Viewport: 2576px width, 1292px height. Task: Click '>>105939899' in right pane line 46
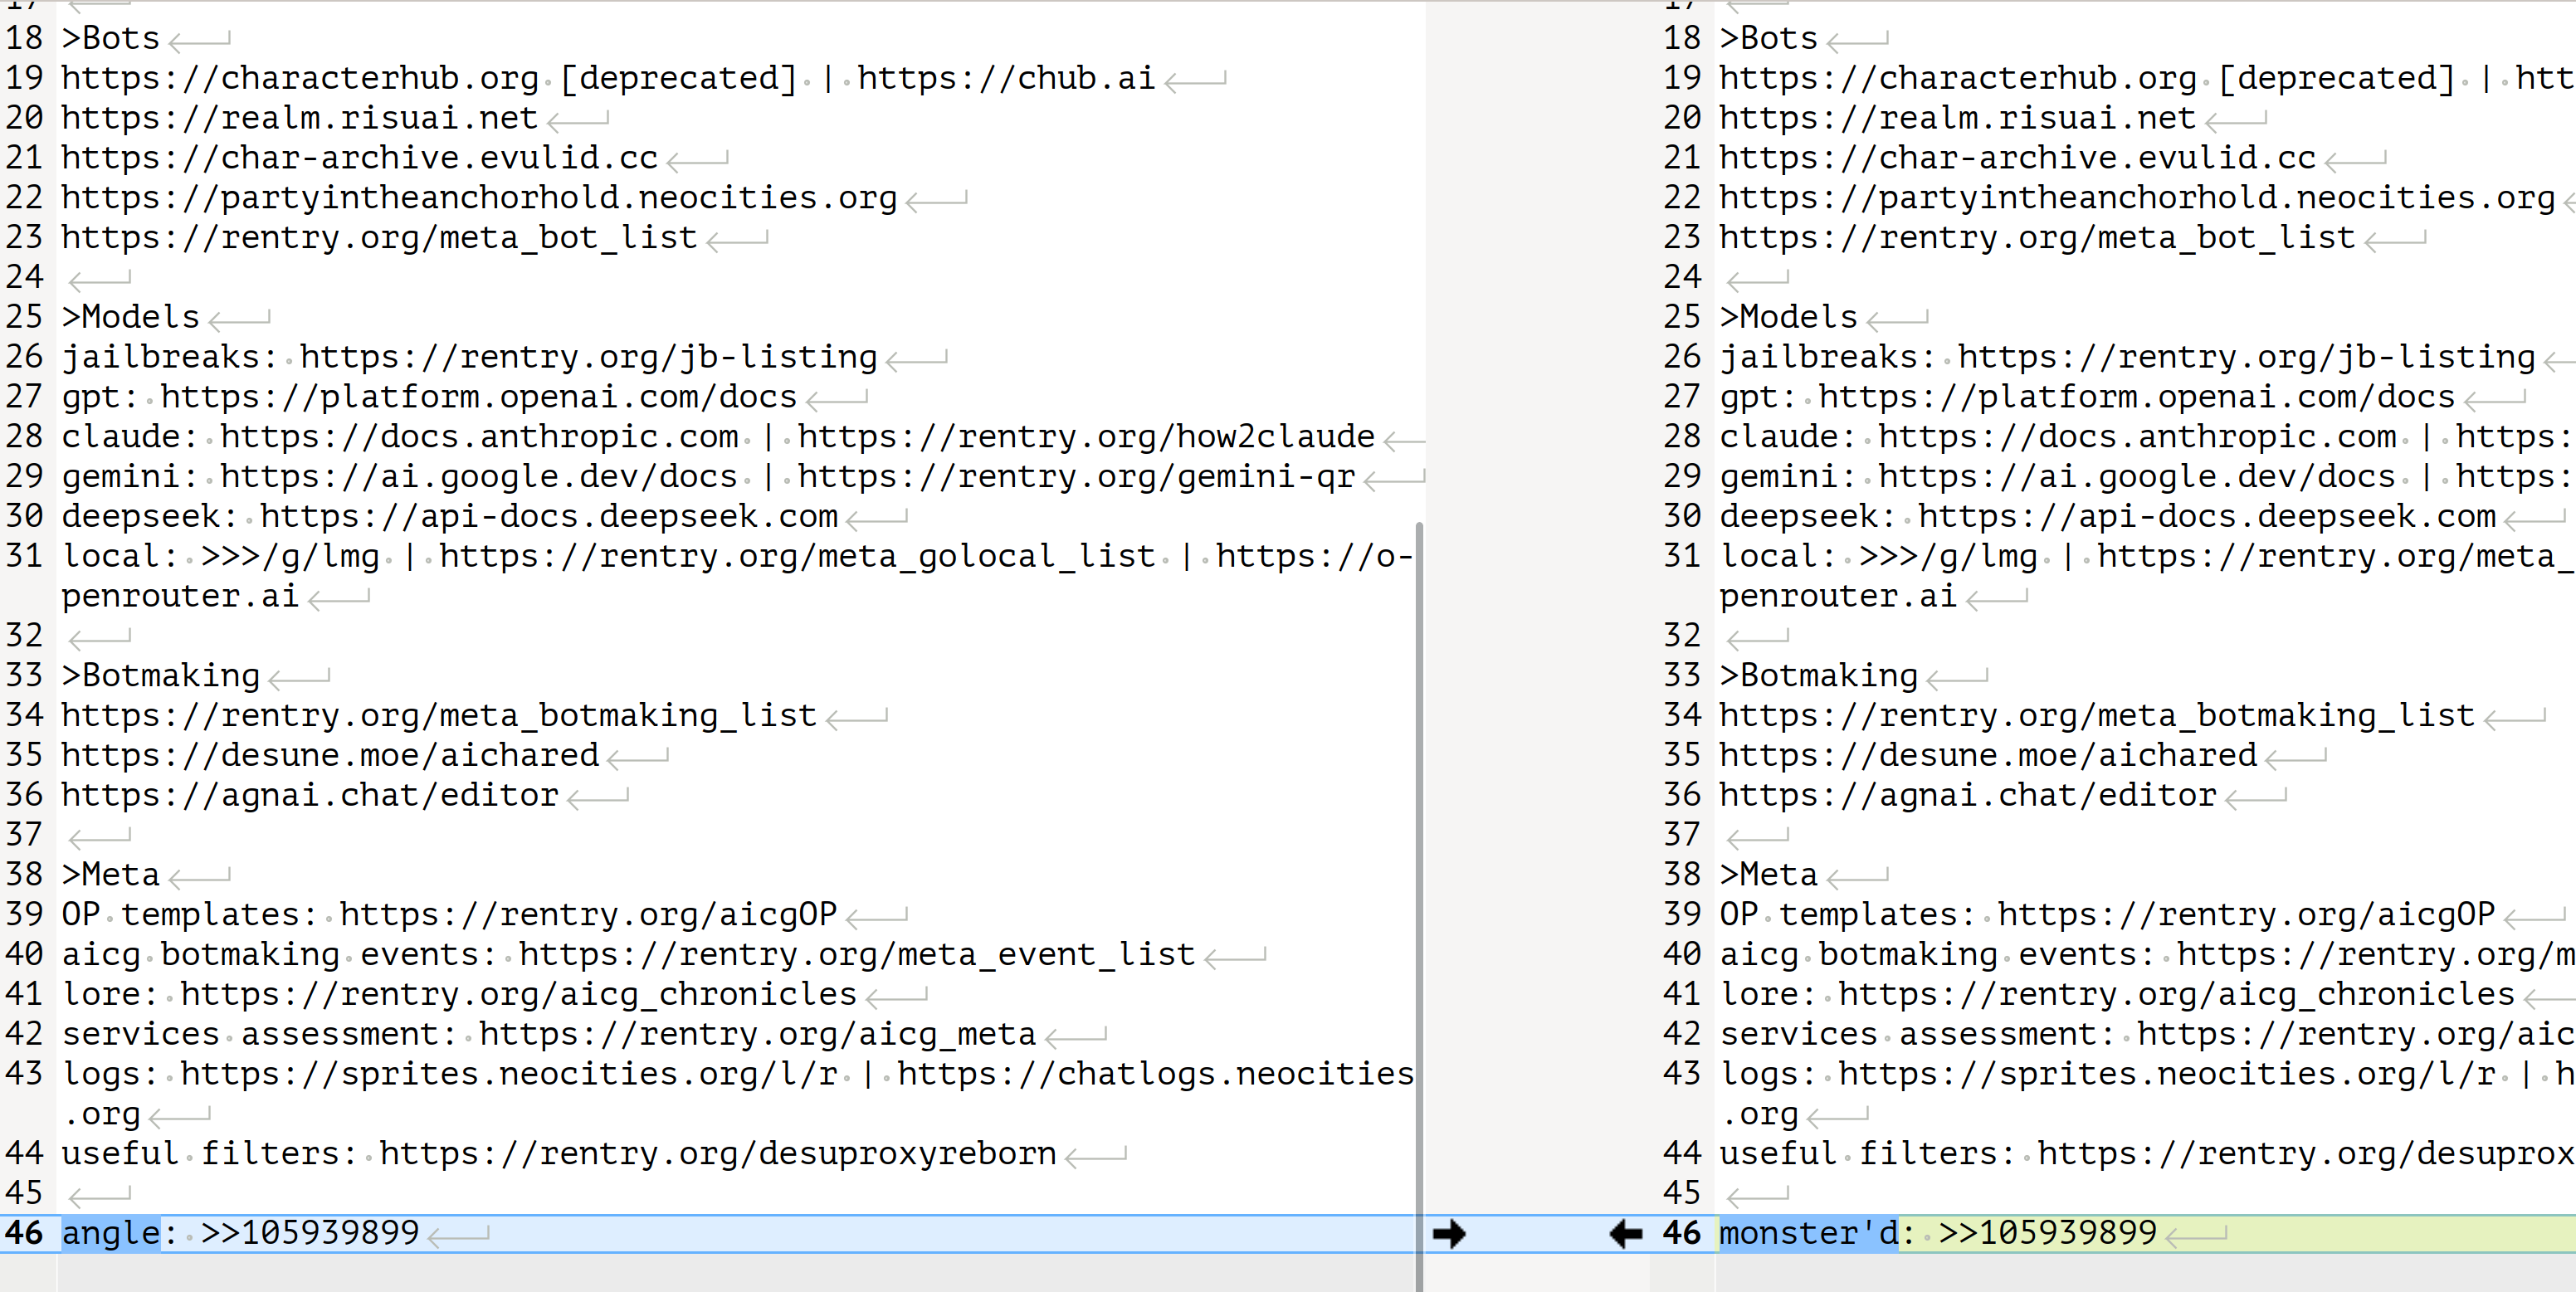tap(2047, 1233)
